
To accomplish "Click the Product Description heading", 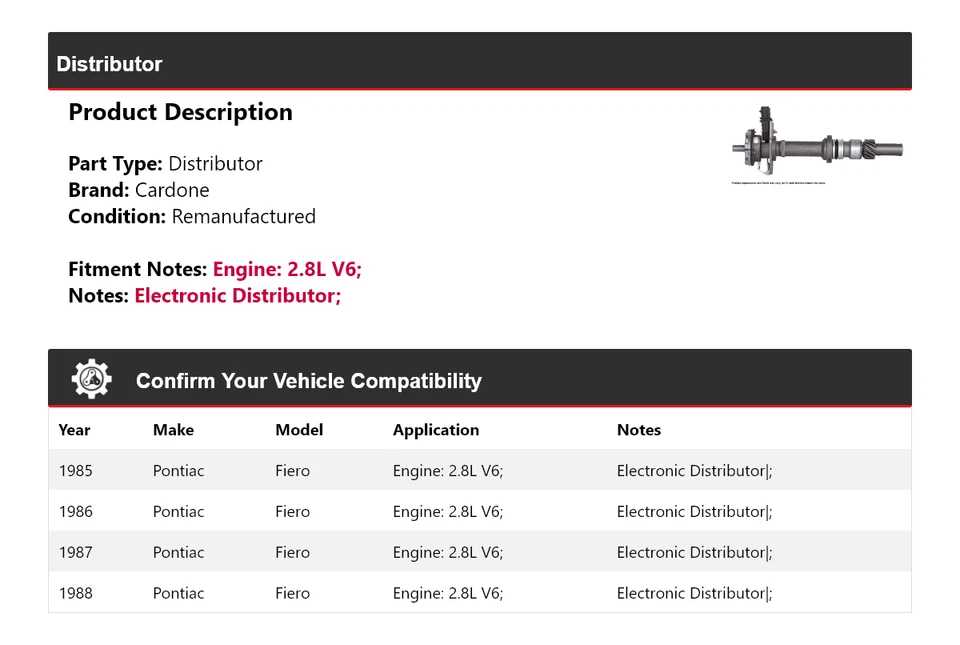I will tap(180, 112).
